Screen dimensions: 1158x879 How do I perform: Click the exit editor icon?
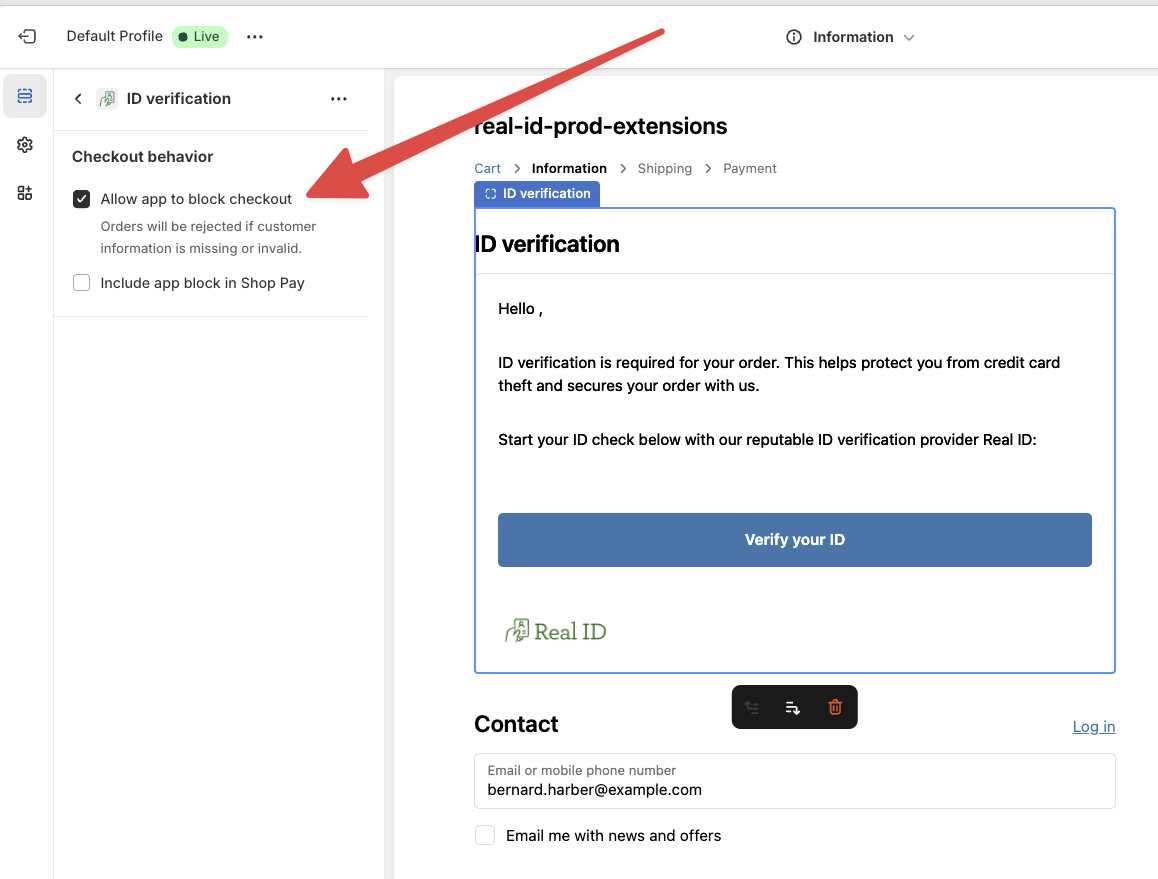tap(27, 36)
